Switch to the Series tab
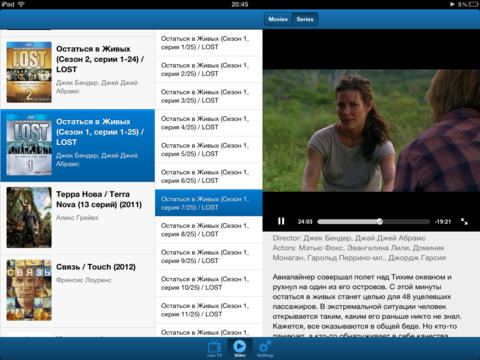This screenshot has height=360, width=480. (x=305, y=19)
